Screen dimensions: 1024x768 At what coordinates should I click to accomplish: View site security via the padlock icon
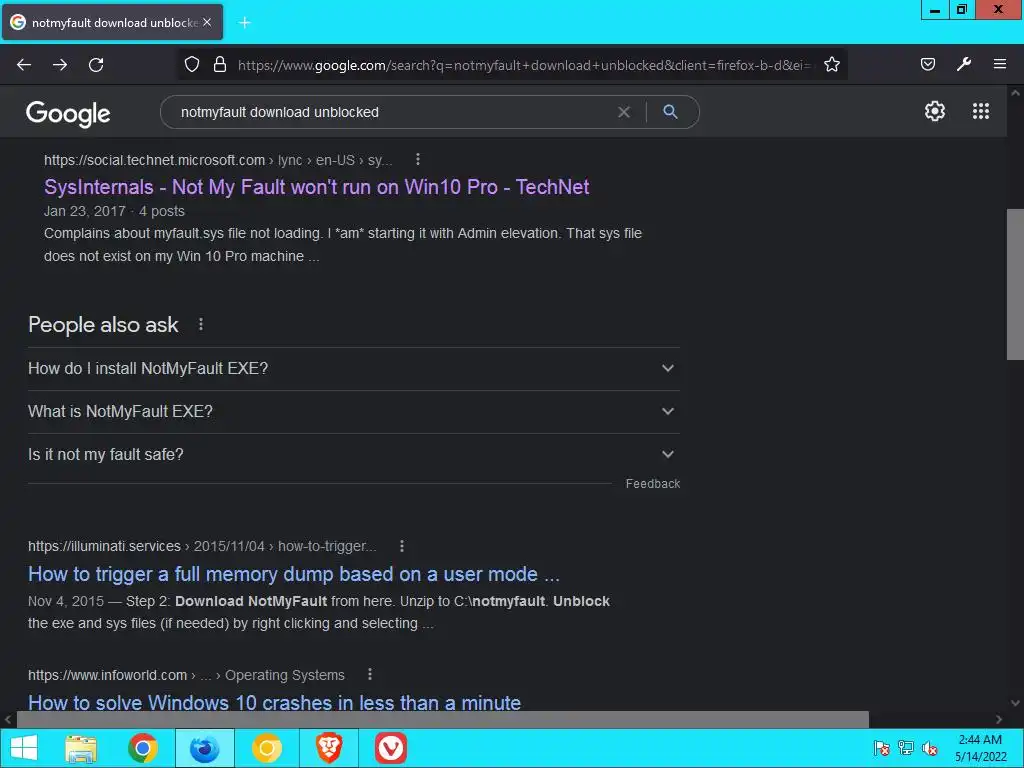pos(220,64)
